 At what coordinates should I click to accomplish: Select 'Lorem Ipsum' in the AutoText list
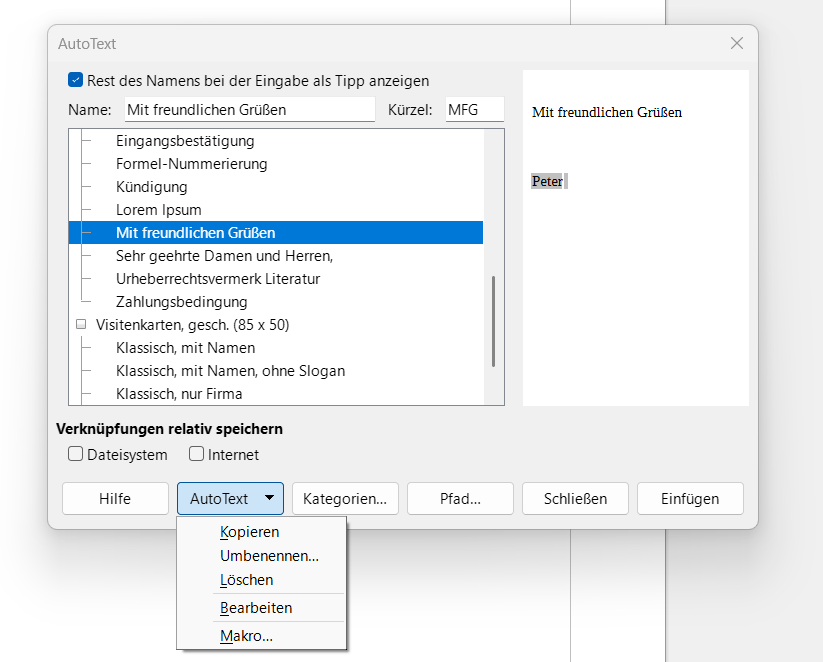pyautogui.click(x=159, y=210)
